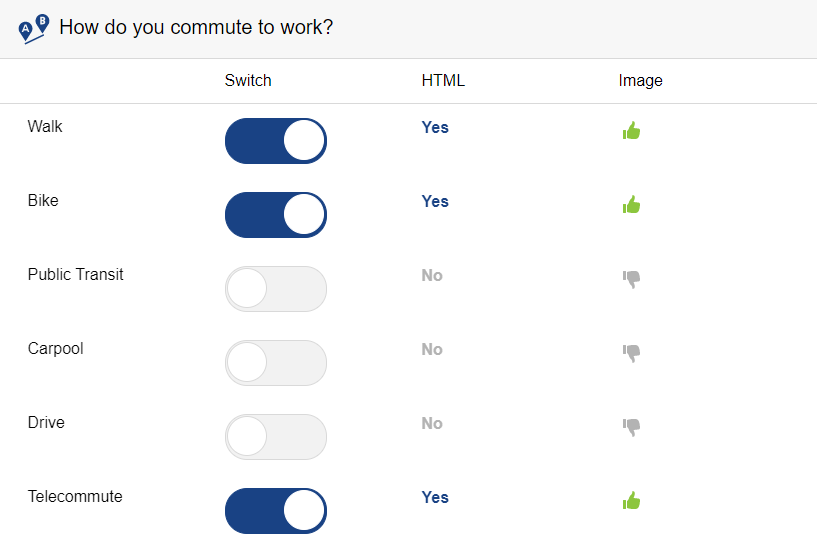
Task: Switch on the Drive option
Action: click(x=276, y=437)
